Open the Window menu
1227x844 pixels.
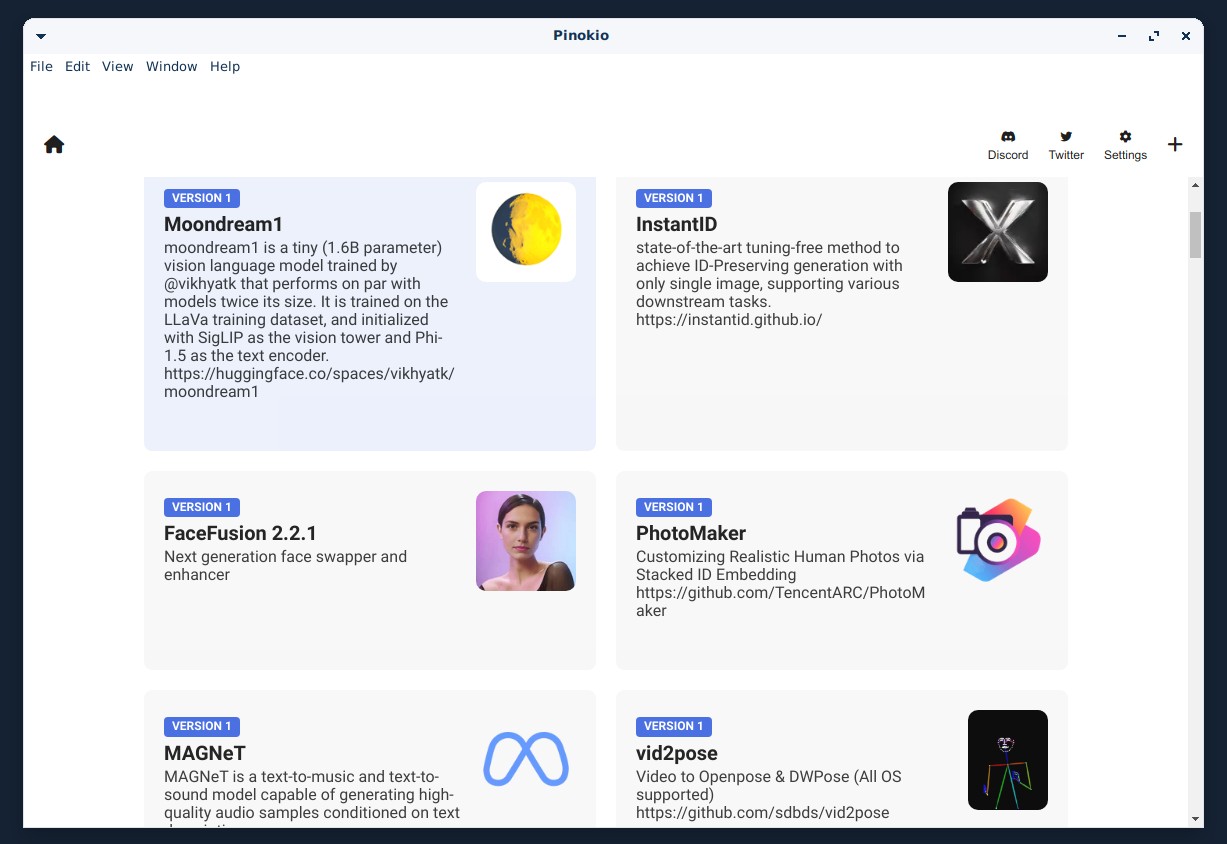click(172, 66)
